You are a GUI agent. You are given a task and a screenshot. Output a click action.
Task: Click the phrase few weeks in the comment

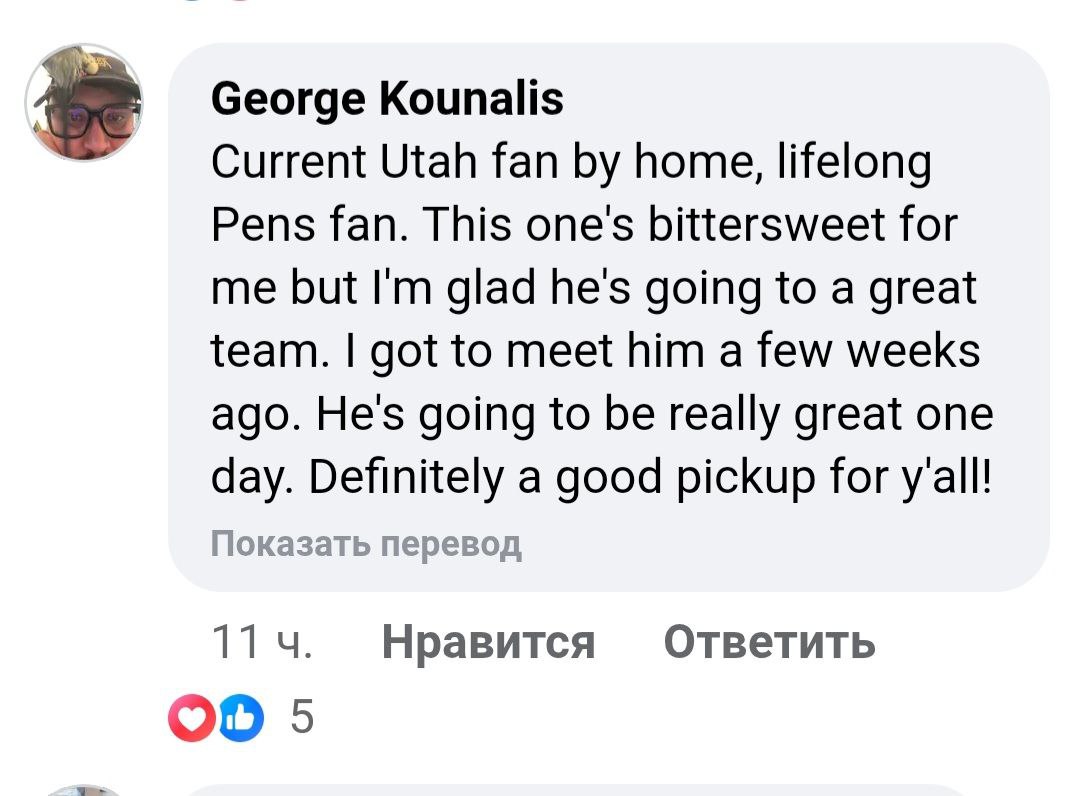[868, 352]
